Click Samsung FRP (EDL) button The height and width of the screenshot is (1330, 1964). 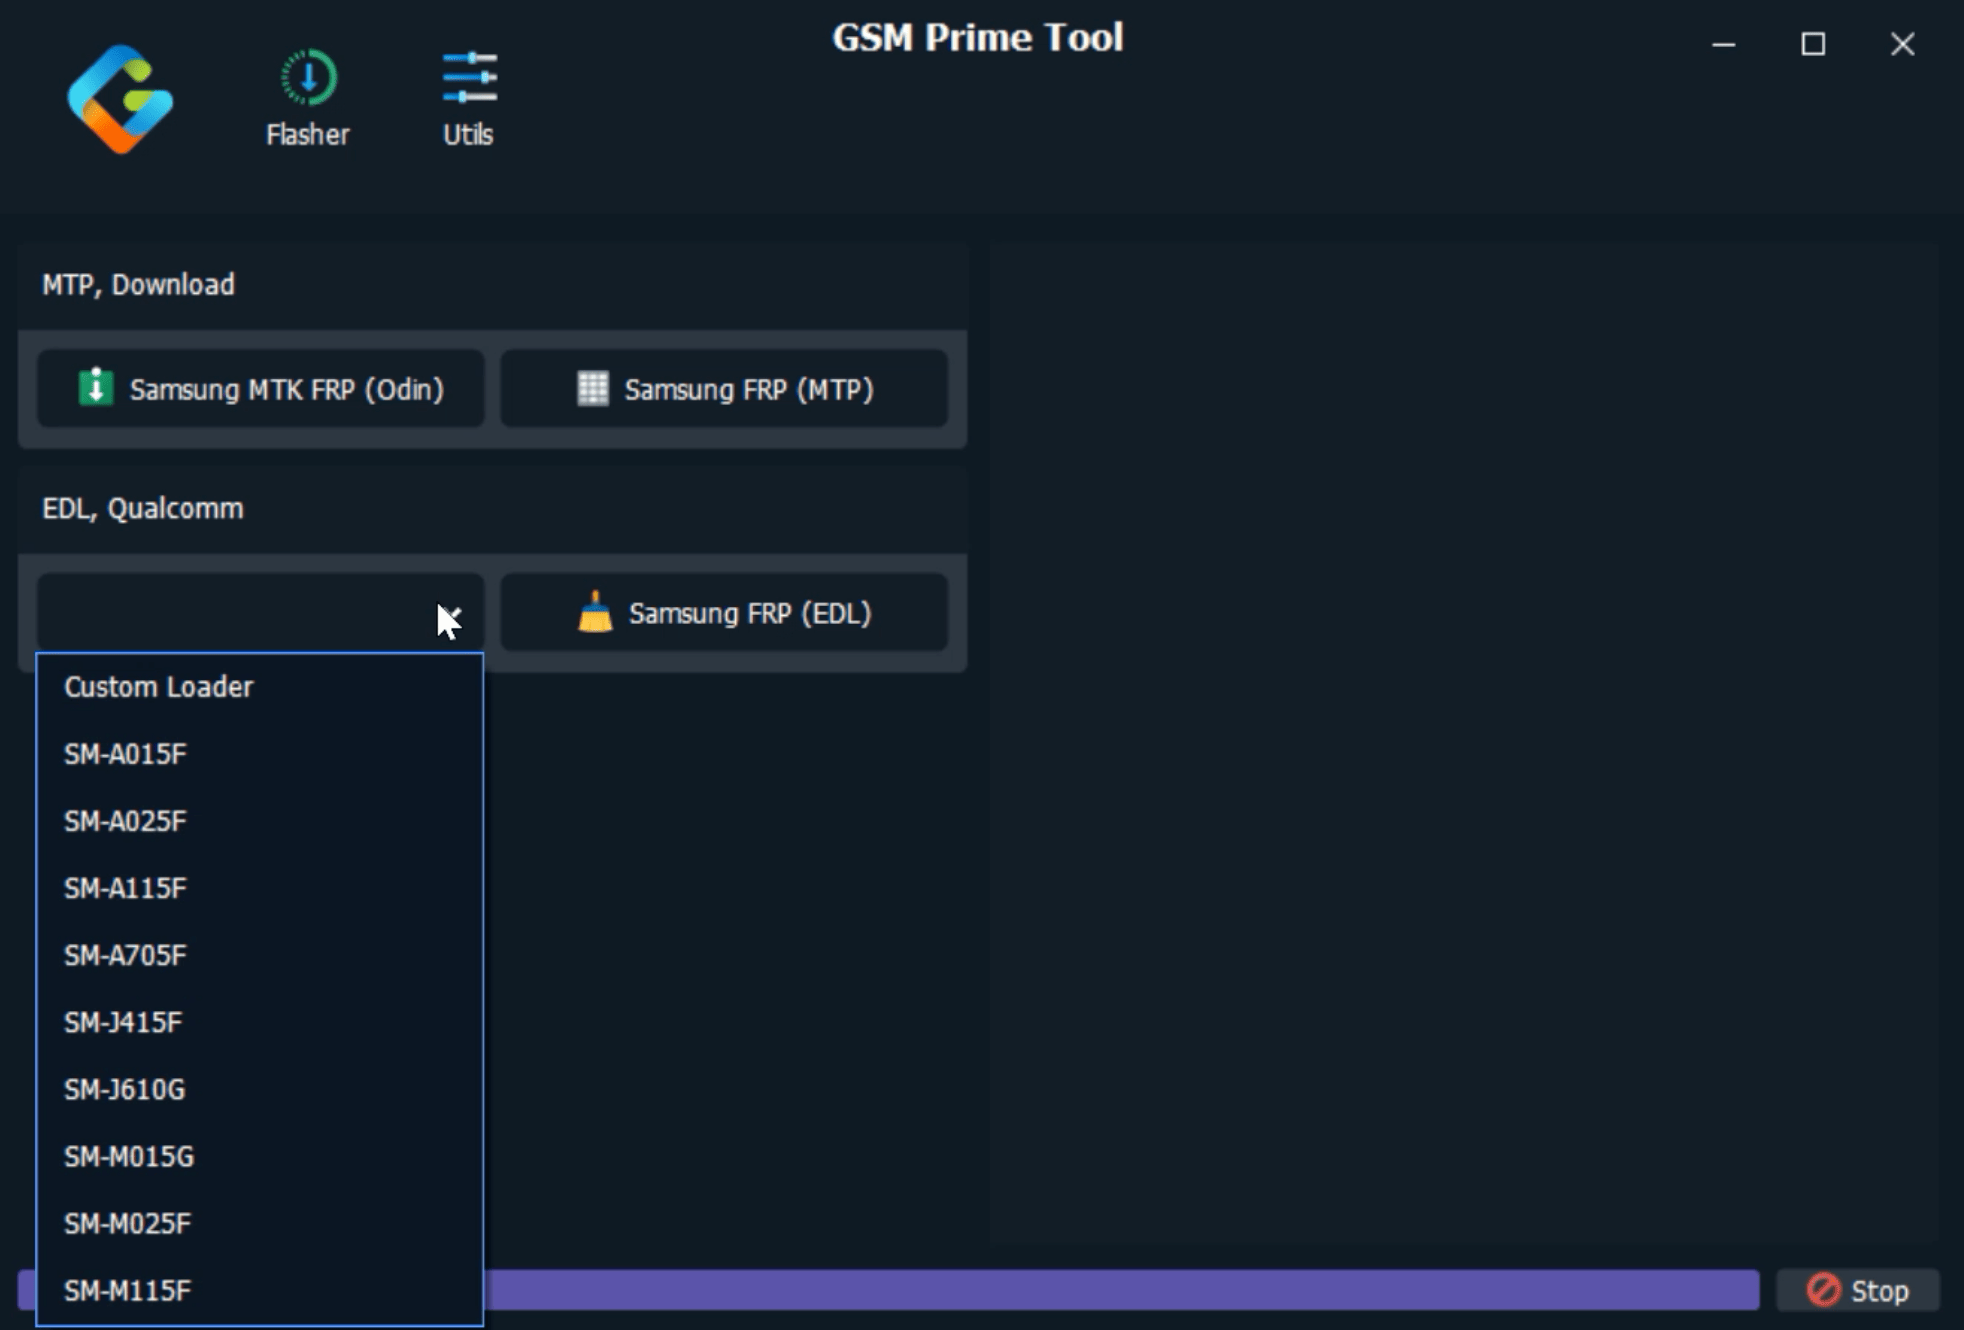tap(724, 613)
